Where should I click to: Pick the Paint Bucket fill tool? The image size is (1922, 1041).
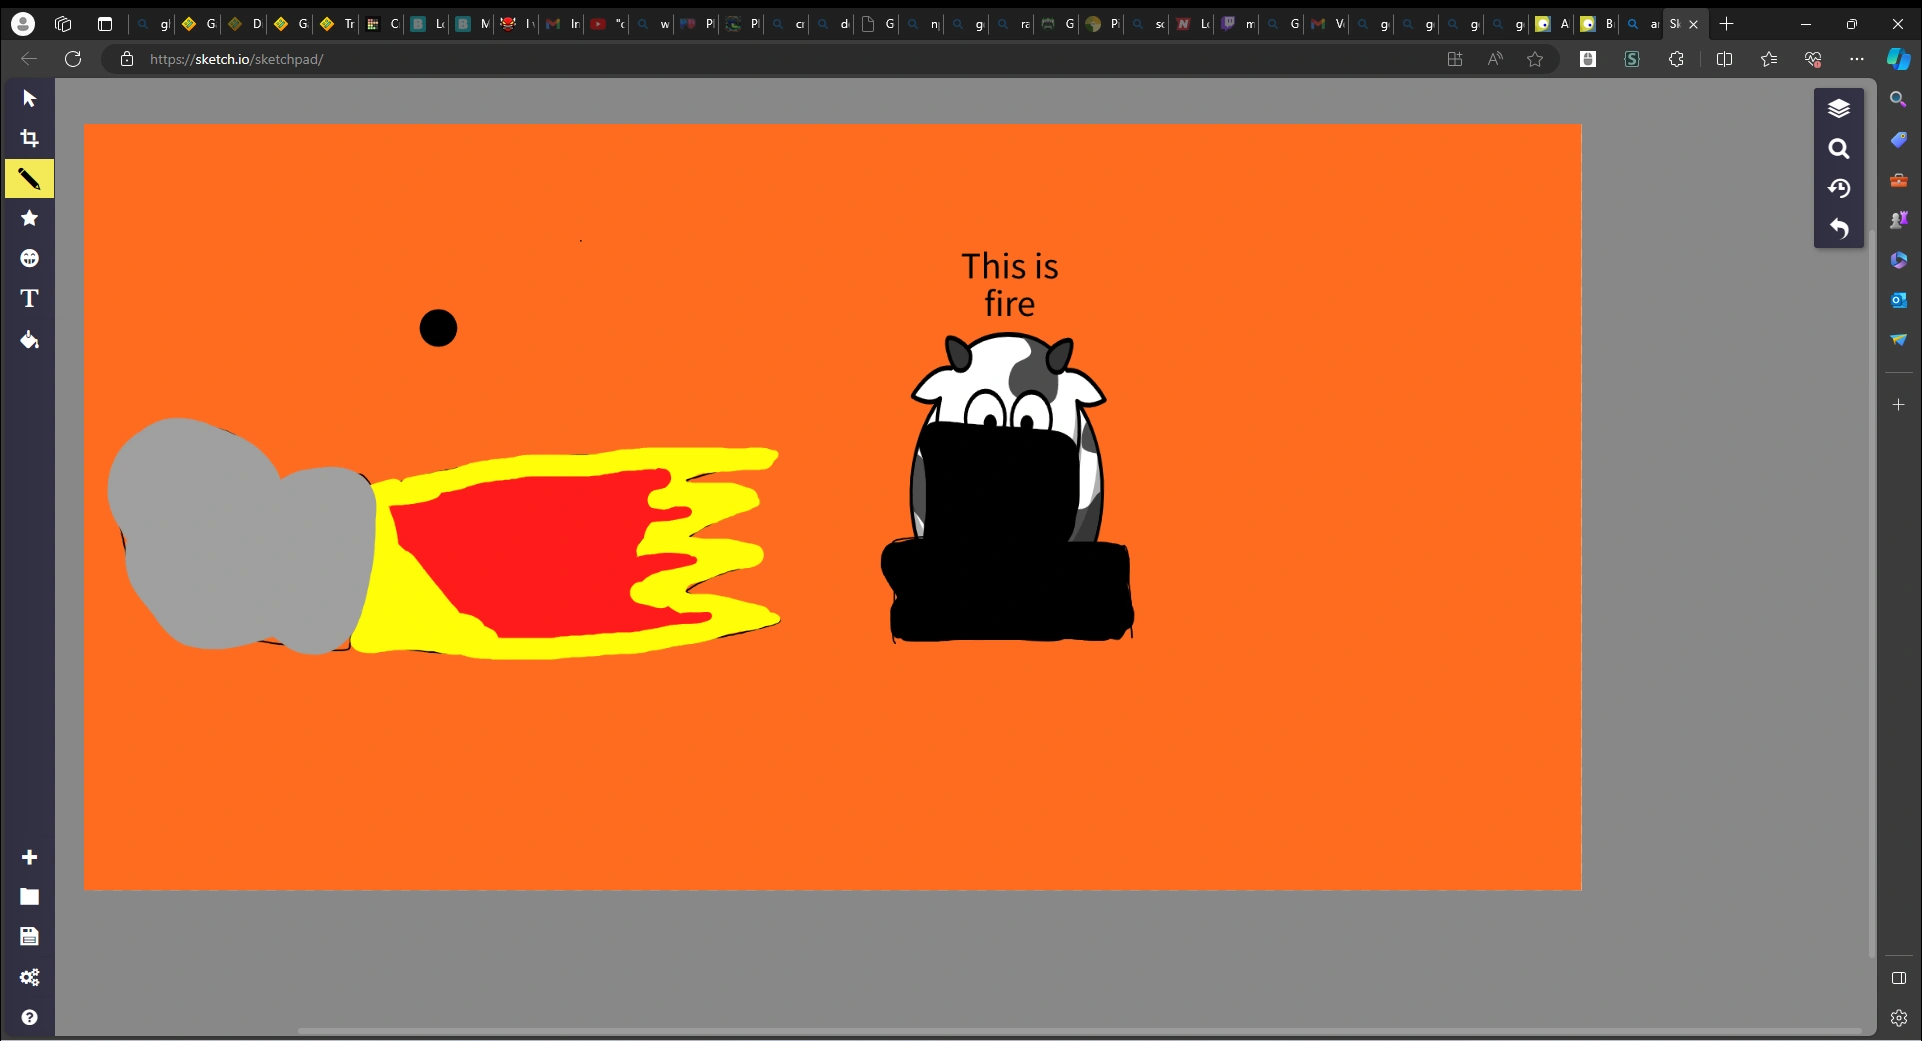pyautogui.click(x=29, y=339)
